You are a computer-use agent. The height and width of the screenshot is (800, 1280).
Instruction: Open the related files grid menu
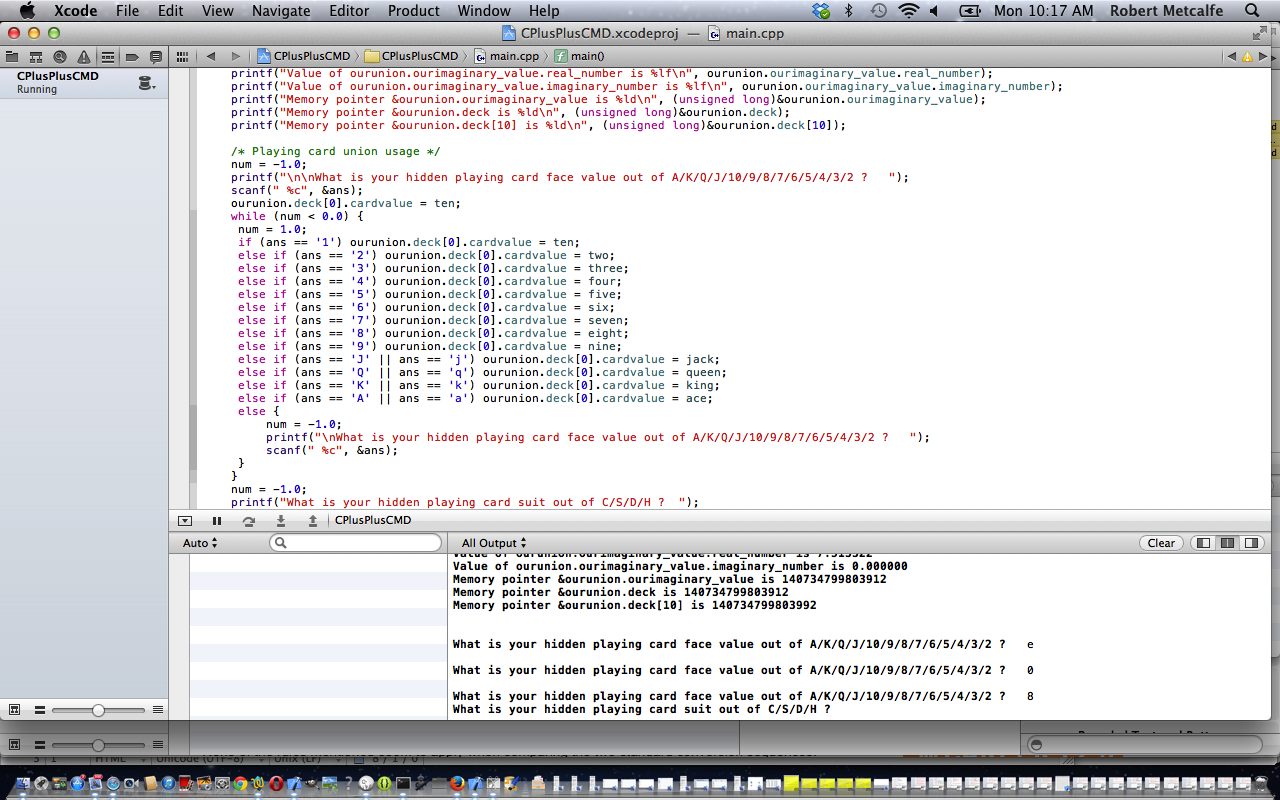(182, 56)
